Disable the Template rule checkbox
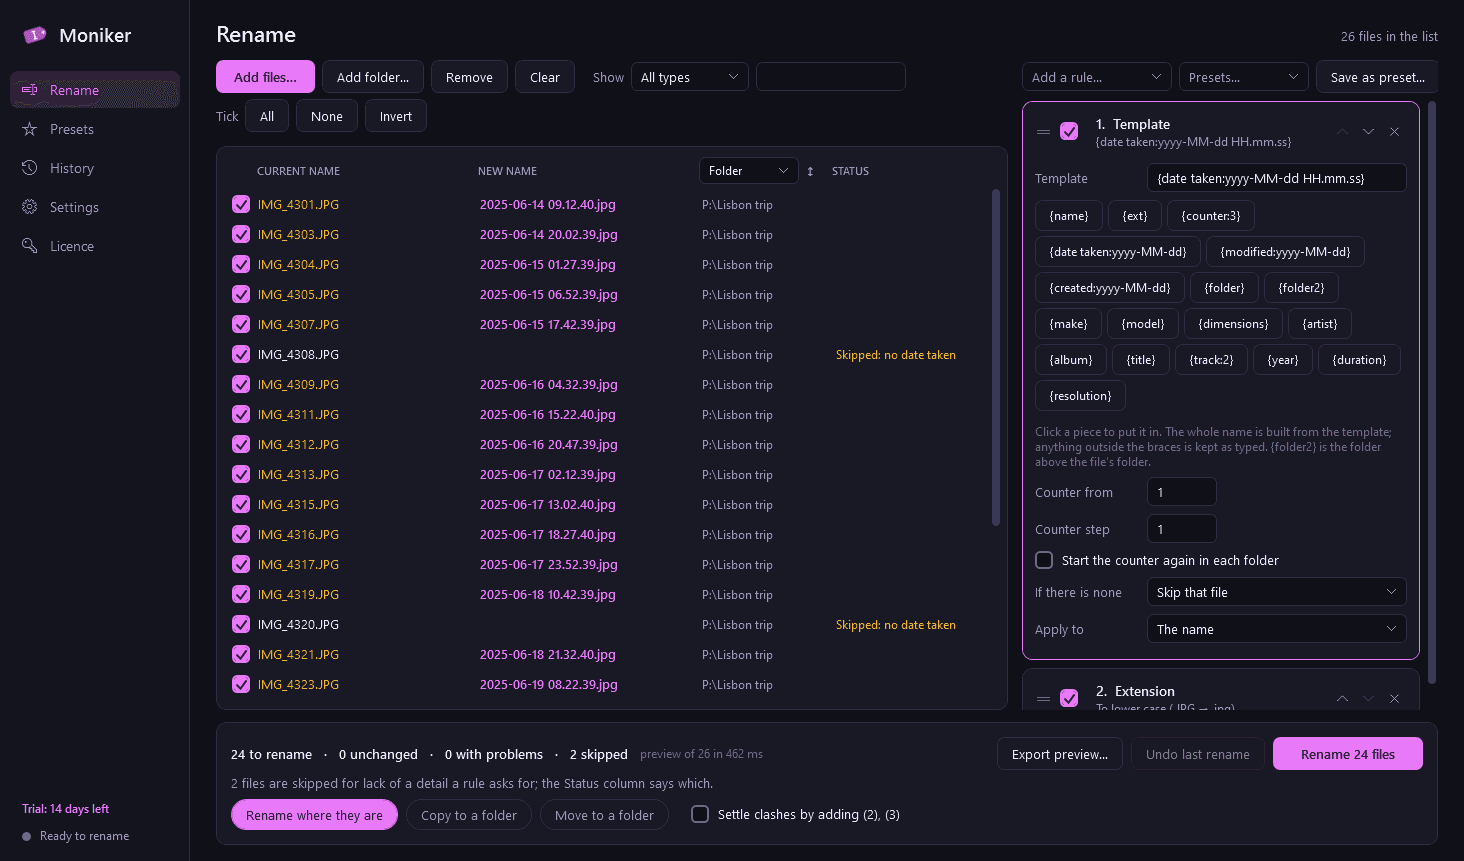This screenshot has width=1464, height=861. (1069, 131)
